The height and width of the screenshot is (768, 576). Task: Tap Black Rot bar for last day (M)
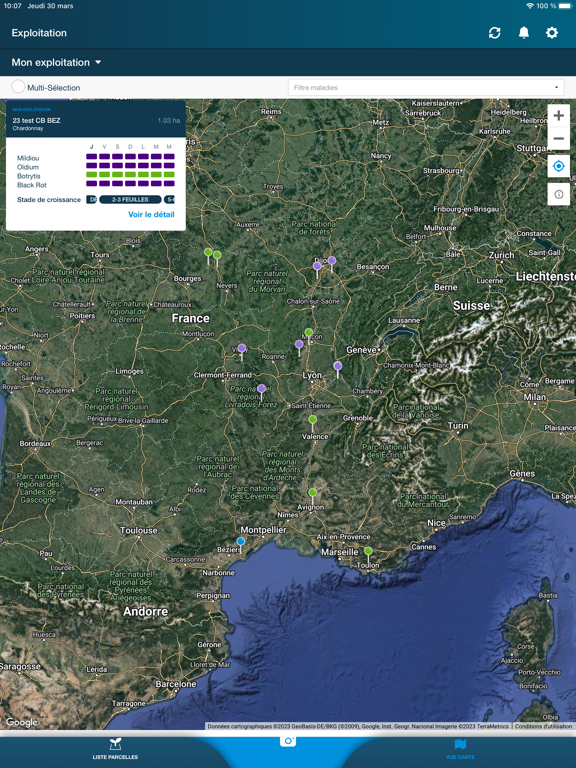tap(169, 184)
